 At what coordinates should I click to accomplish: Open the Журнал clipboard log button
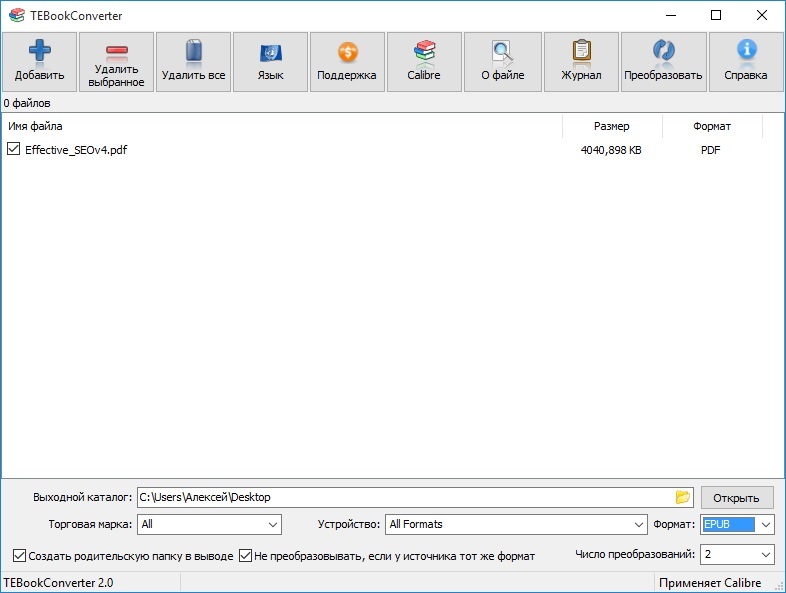click(x=581, y=62)
